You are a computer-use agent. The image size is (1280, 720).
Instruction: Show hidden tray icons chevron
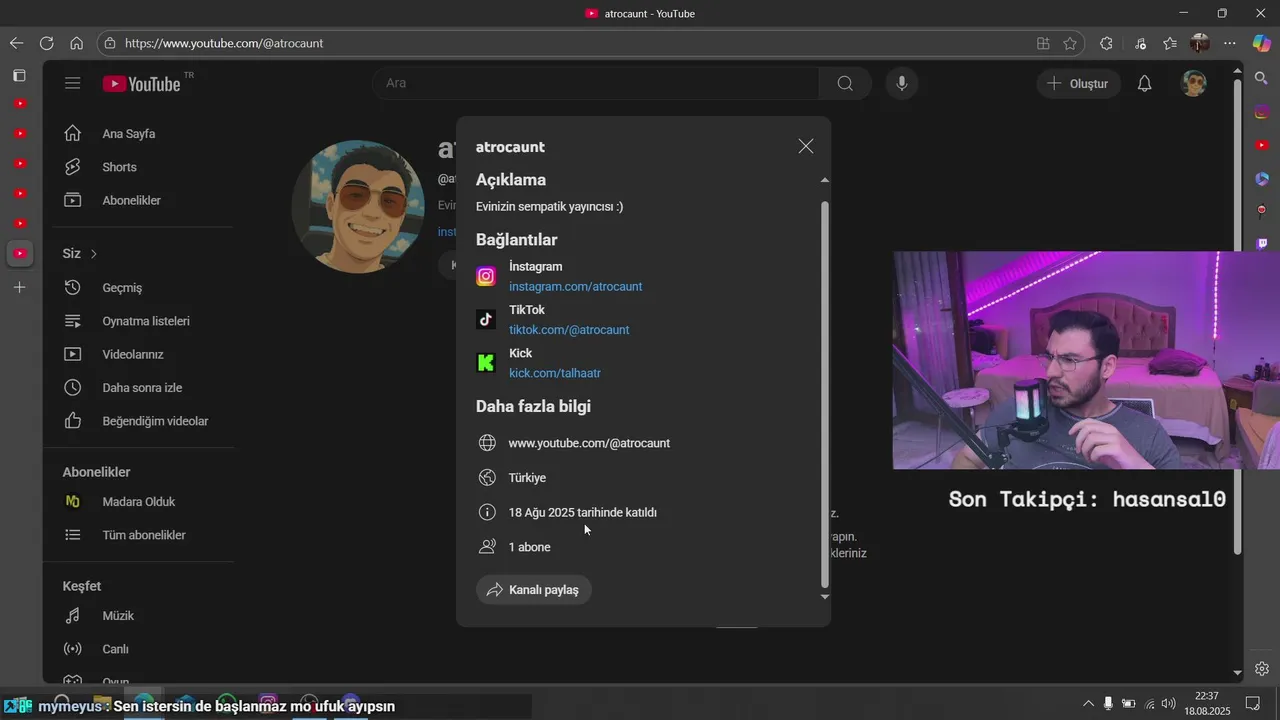[x=1089, y=703]
